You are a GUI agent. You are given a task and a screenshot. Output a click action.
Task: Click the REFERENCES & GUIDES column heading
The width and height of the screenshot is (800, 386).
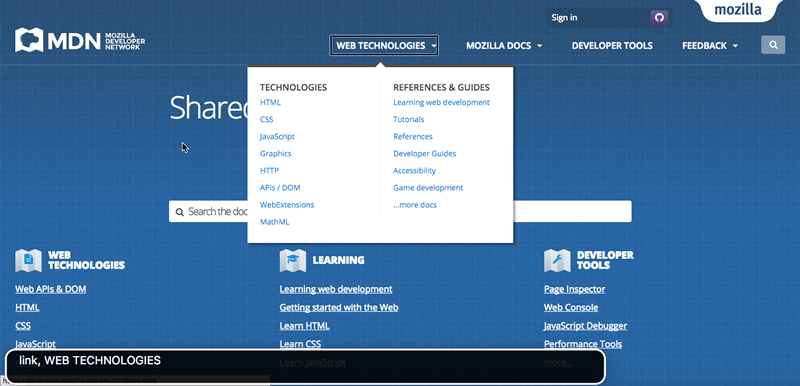(441, 88)
